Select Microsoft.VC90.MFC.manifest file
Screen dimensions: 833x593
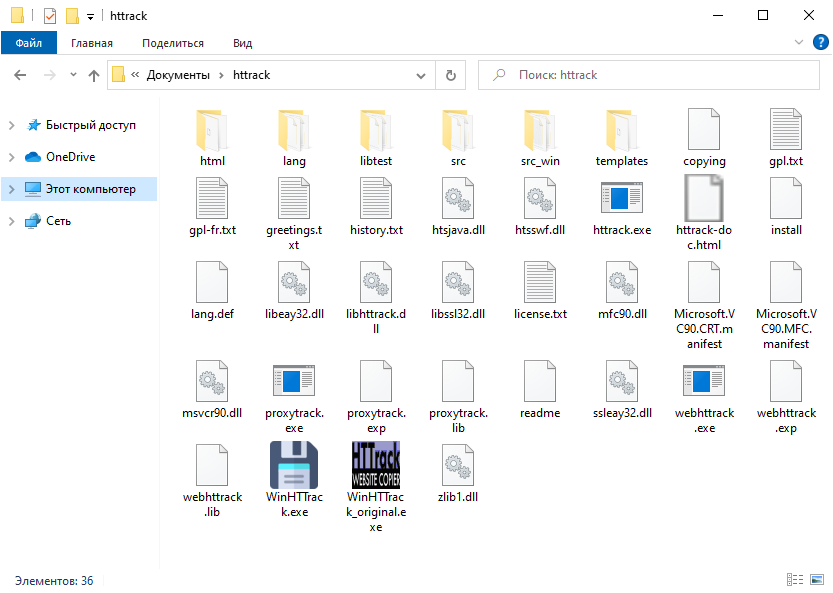point(786,306)
